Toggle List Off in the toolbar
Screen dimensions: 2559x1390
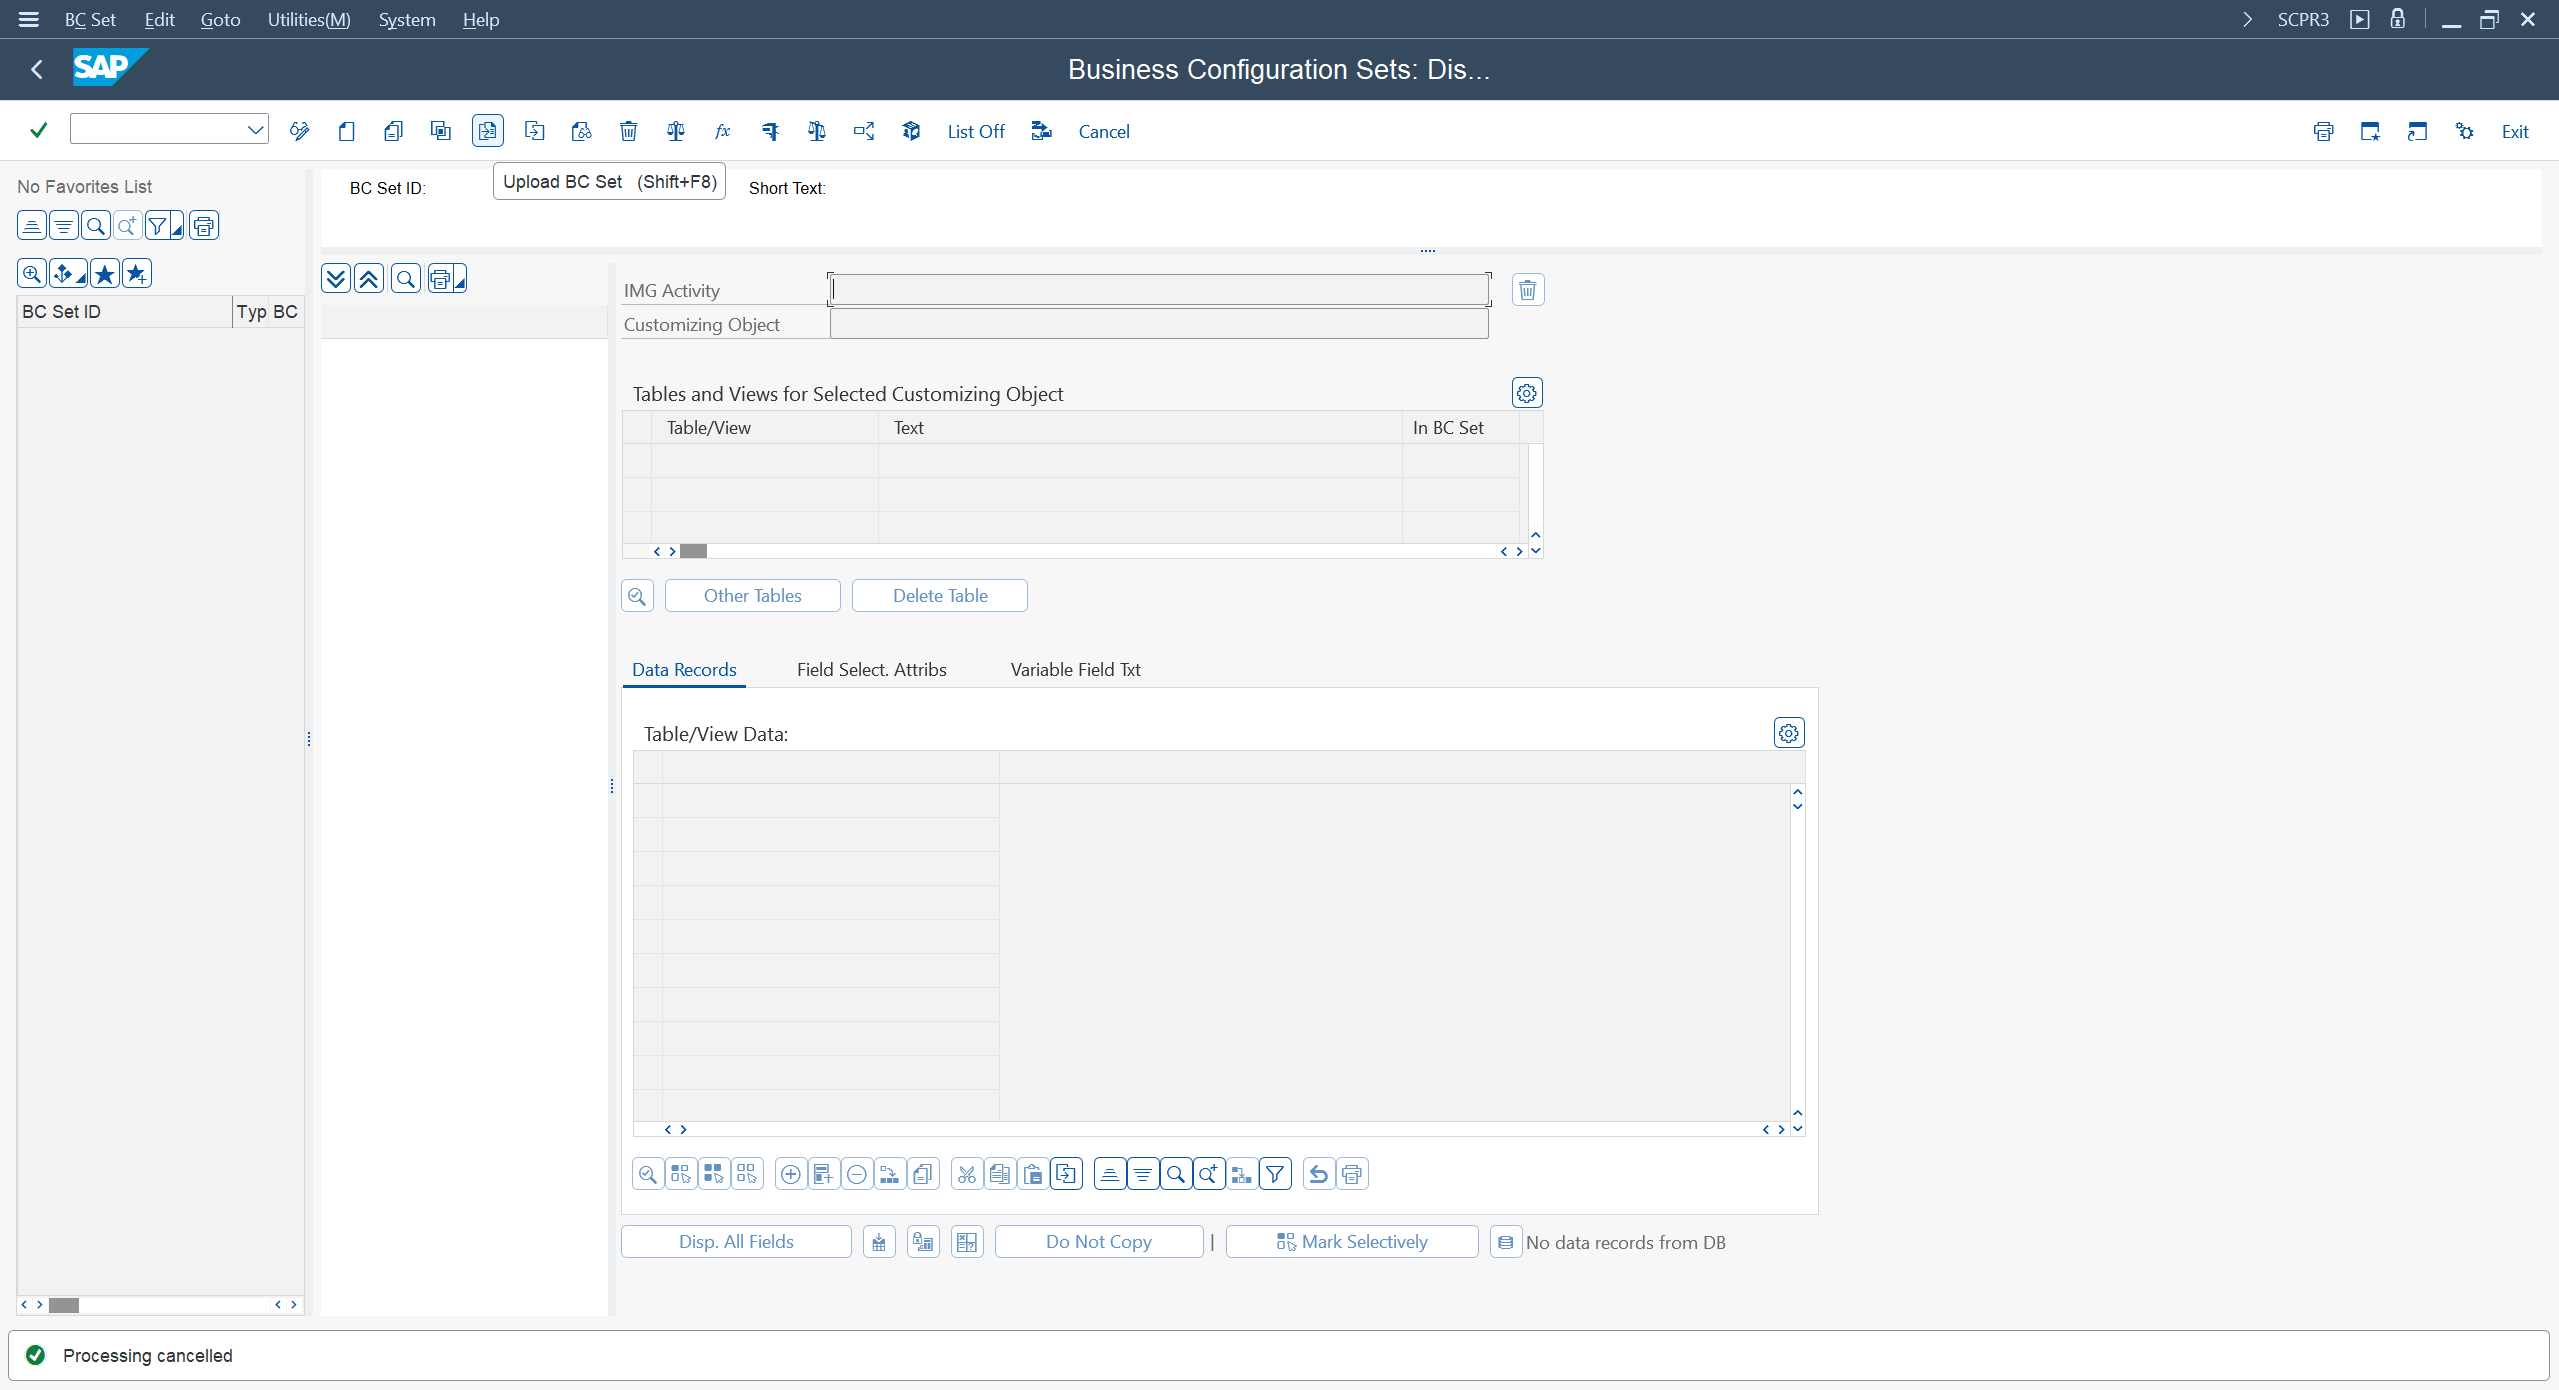[x=975, y=131]
